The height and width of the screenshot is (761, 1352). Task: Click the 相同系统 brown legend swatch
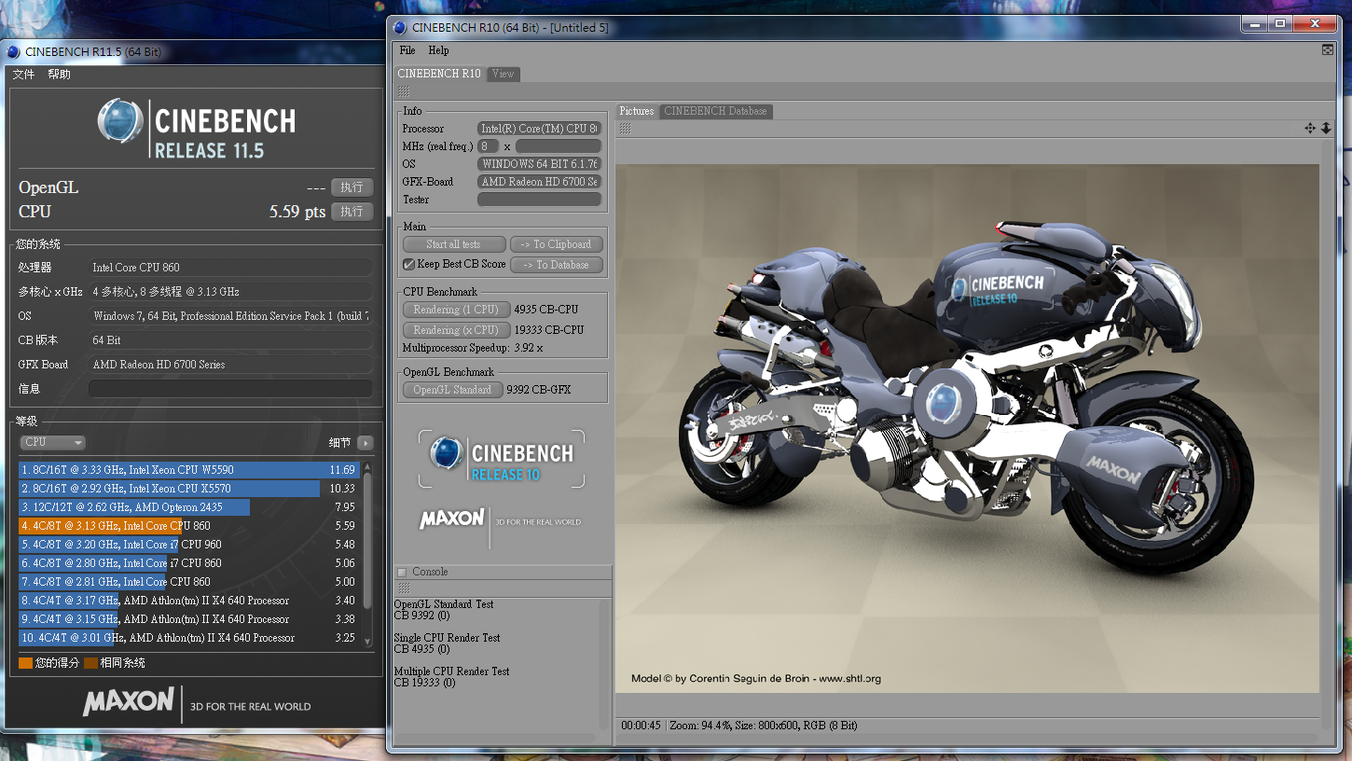(x=91, y=663)
